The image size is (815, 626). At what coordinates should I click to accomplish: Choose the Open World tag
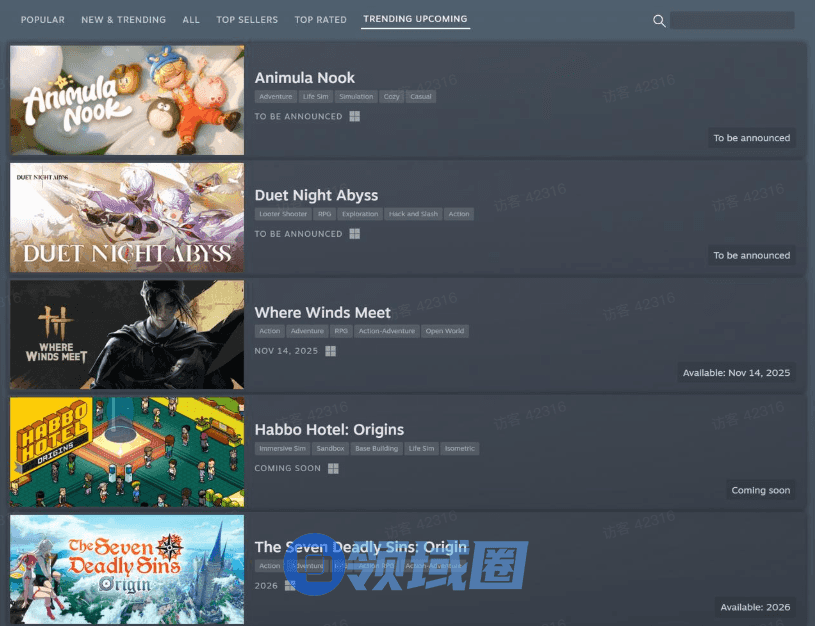tap(445, 331)
